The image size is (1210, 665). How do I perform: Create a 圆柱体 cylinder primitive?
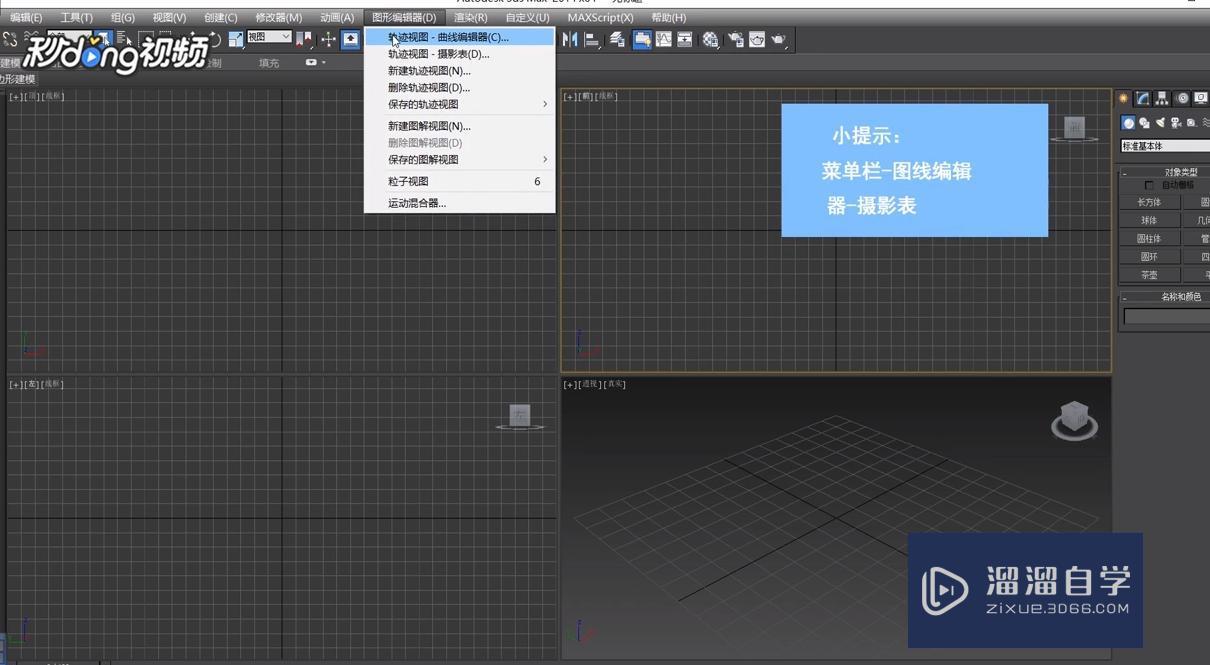pyautogui.click(x=1149, y=238)
